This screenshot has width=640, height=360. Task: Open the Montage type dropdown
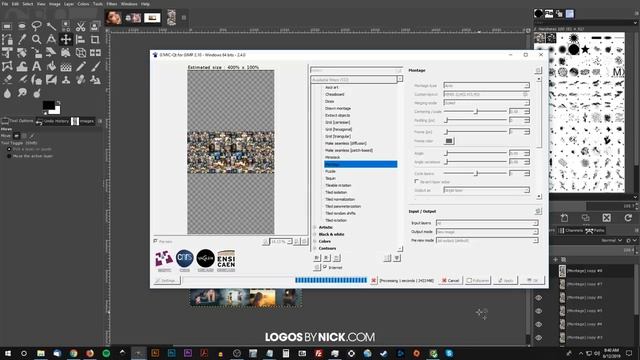point(487,86)
